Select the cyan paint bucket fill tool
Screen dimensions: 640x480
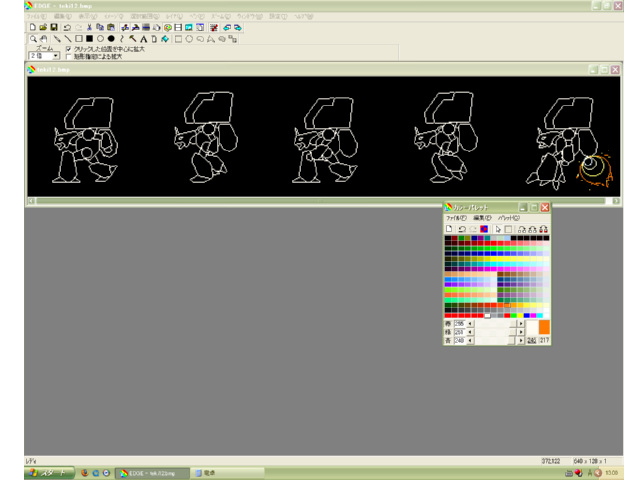point(165,39)
